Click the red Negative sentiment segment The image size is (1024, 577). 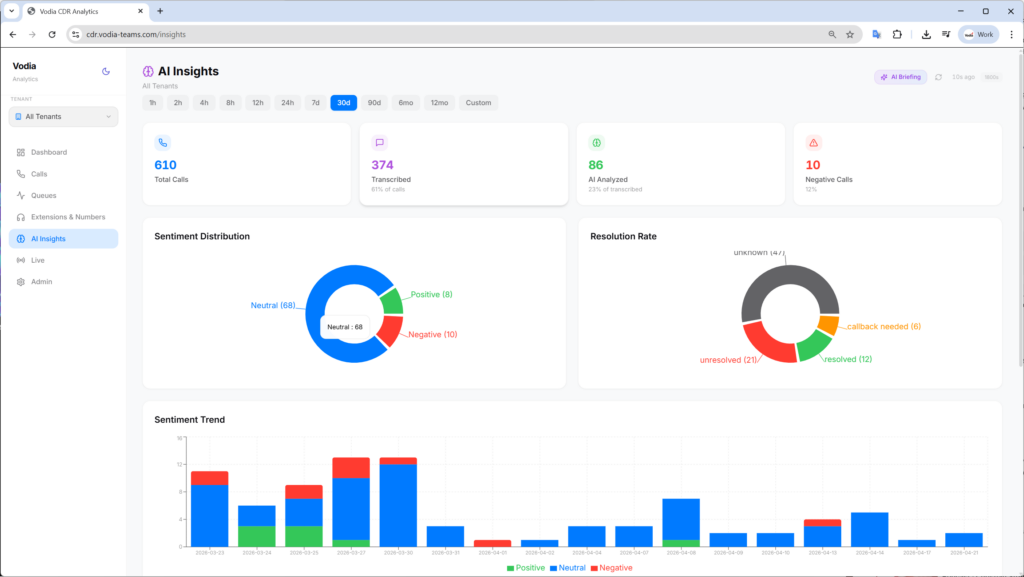coord(391,330)
